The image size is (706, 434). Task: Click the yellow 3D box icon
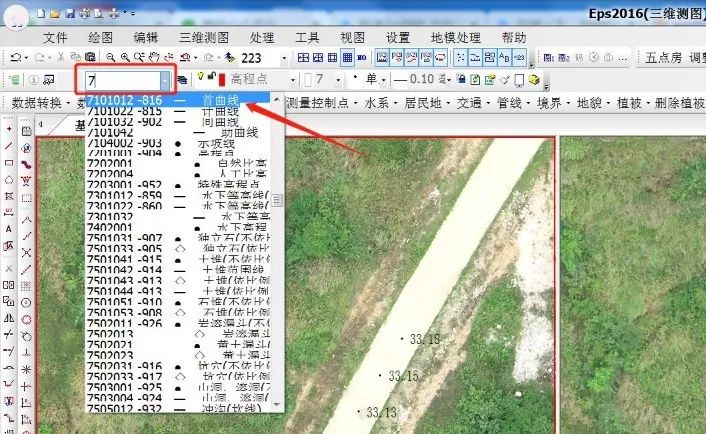tap(534, 80)
